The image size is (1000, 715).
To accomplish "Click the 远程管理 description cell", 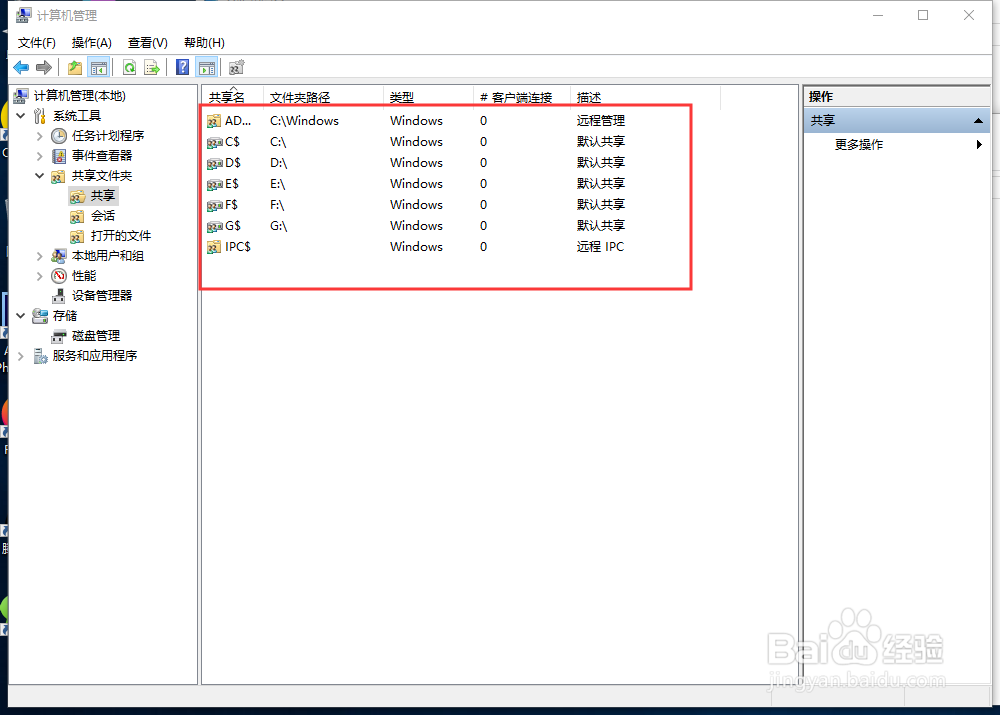I will [601, 121].
